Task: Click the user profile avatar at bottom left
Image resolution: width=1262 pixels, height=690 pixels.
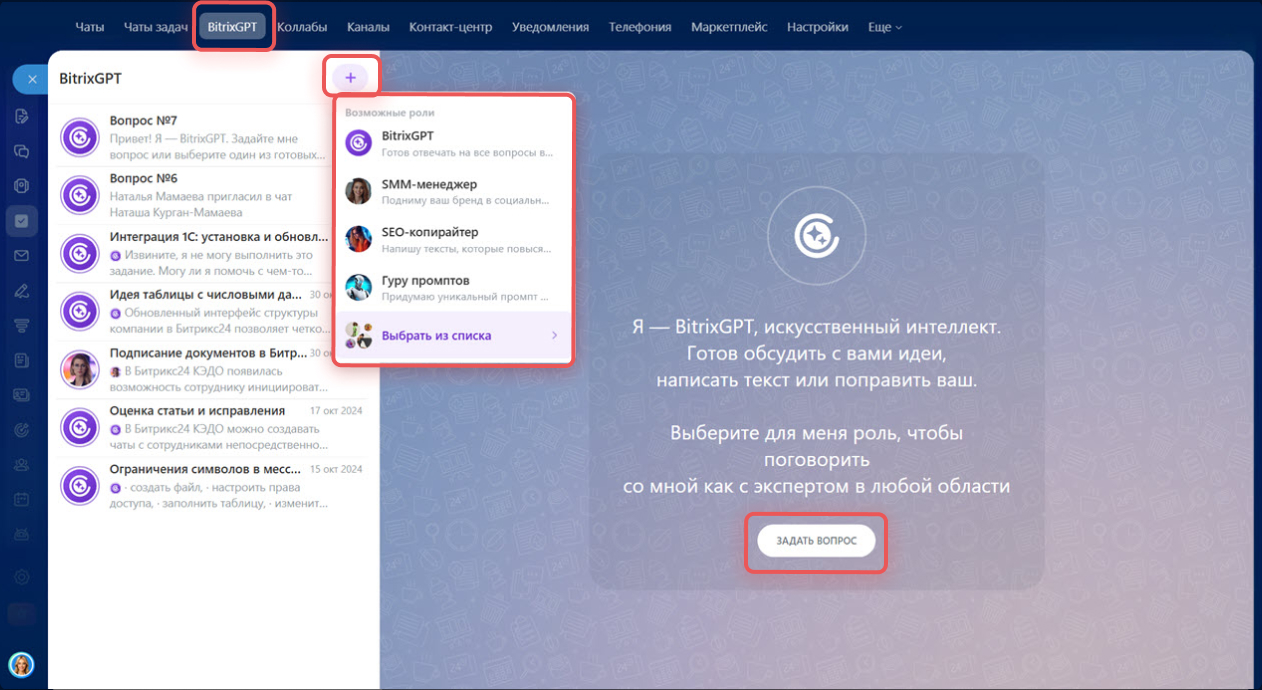Action: (21, 664)
